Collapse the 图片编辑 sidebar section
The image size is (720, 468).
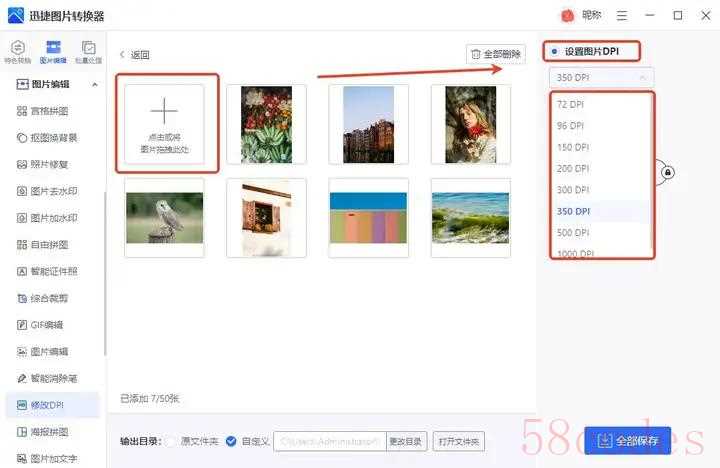[x=95, y=85]
